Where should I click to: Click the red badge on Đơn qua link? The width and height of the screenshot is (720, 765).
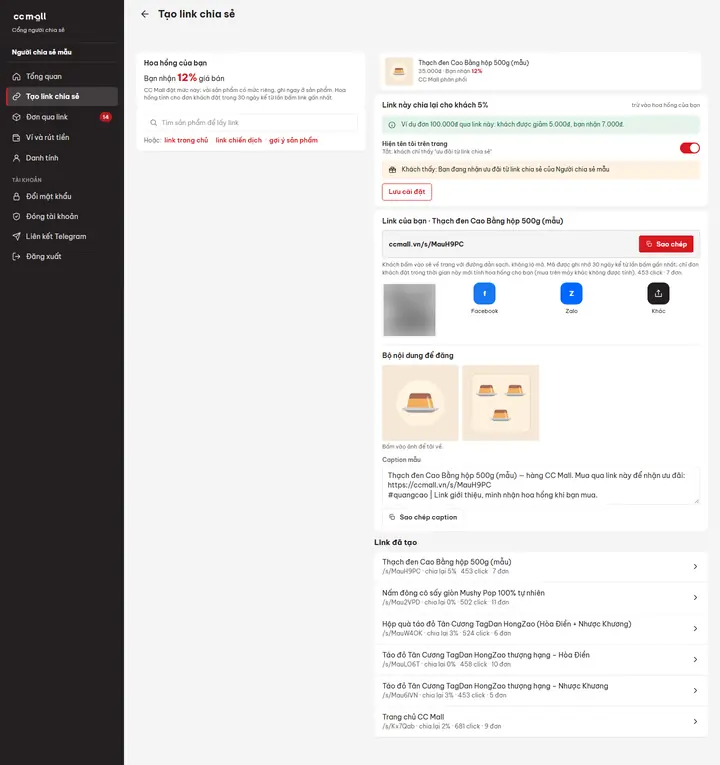pyautogui.click(x=105, y=117)
